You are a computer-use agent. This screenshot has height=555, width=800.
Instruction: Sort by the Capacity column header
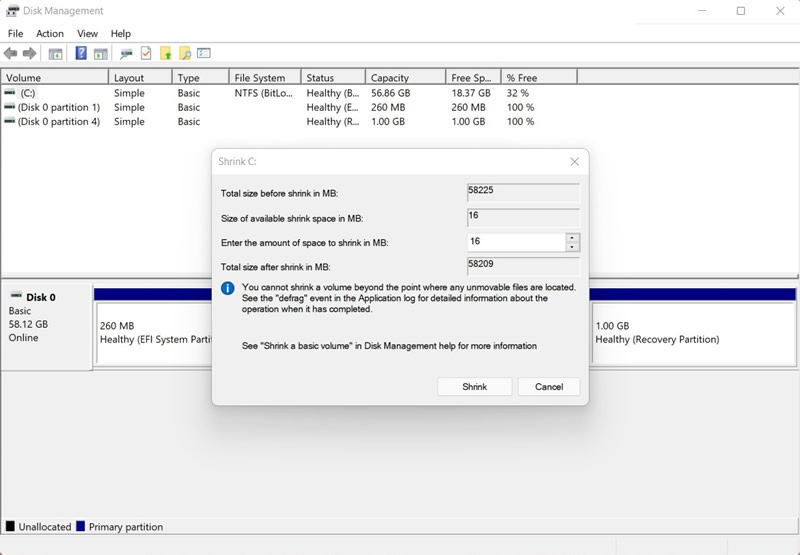pyautogui.click(x=406, y=78)
